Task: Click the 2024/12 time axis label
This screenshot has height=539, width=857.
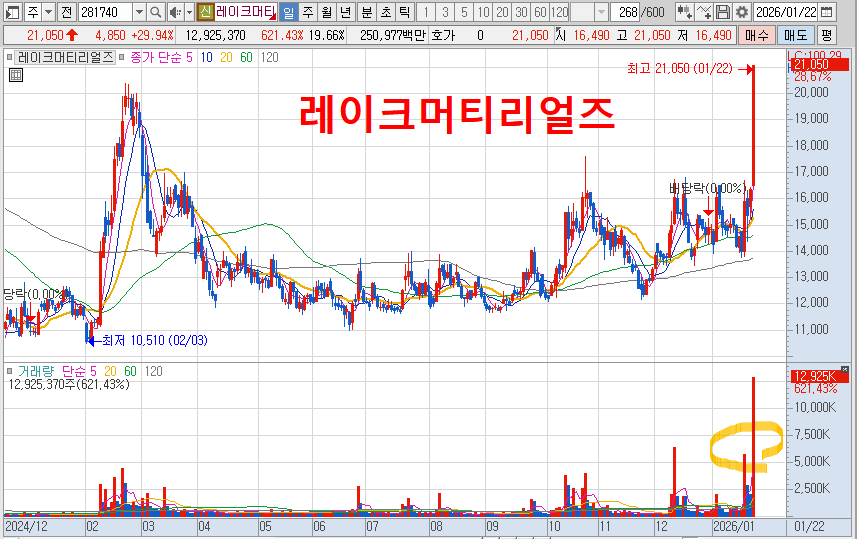Action: [x=26, y=526]
